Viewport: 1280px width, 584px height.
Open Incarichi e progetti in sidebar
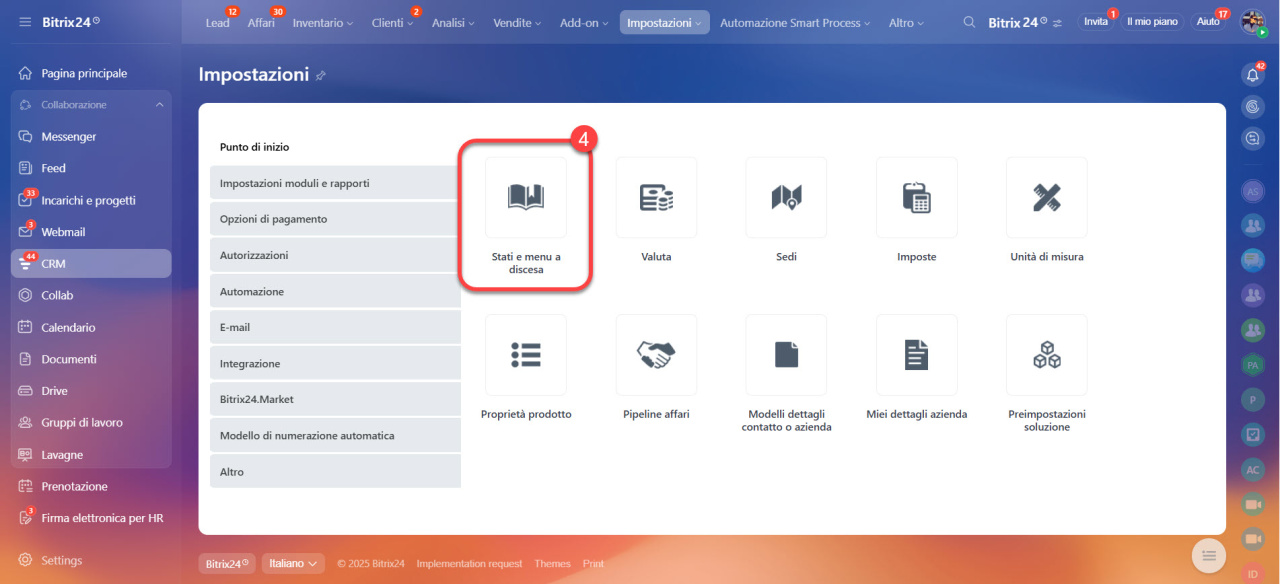pos(91,200)
